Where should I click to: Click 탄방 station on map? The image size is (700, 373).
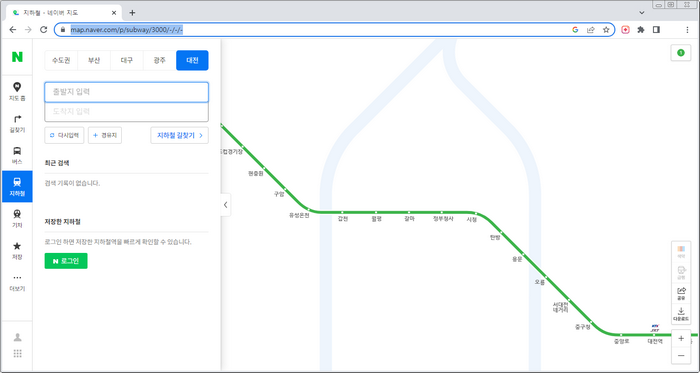click(495, 238)
